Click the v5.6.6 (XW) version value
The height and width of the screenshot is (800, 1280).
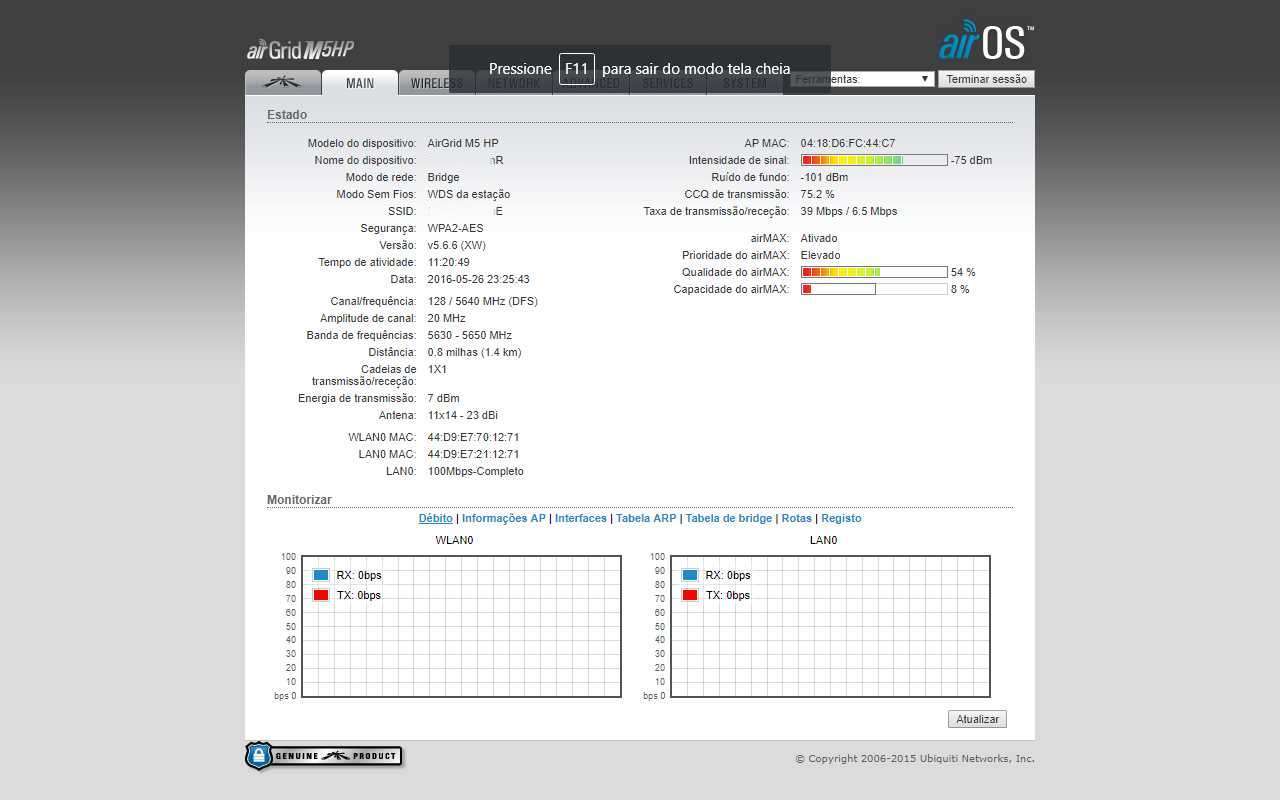pyautogui.click(x=457, y=245)
